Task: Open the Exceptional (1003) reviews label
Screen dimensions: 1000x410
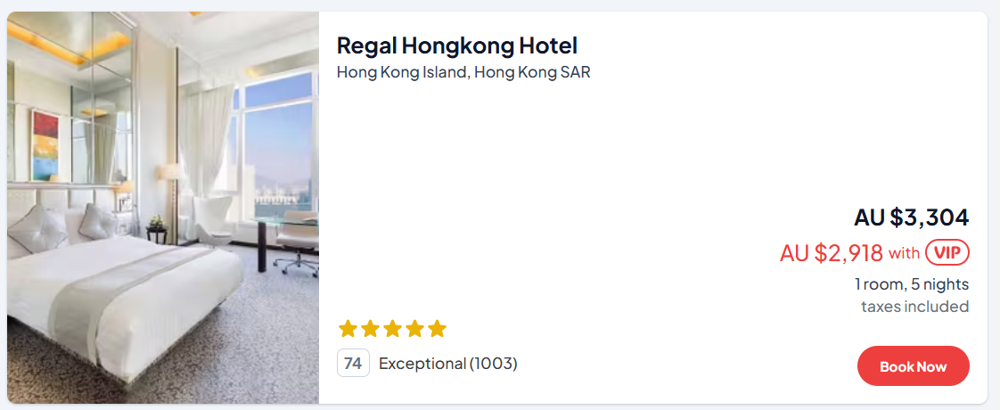Action: click(448, 363)
